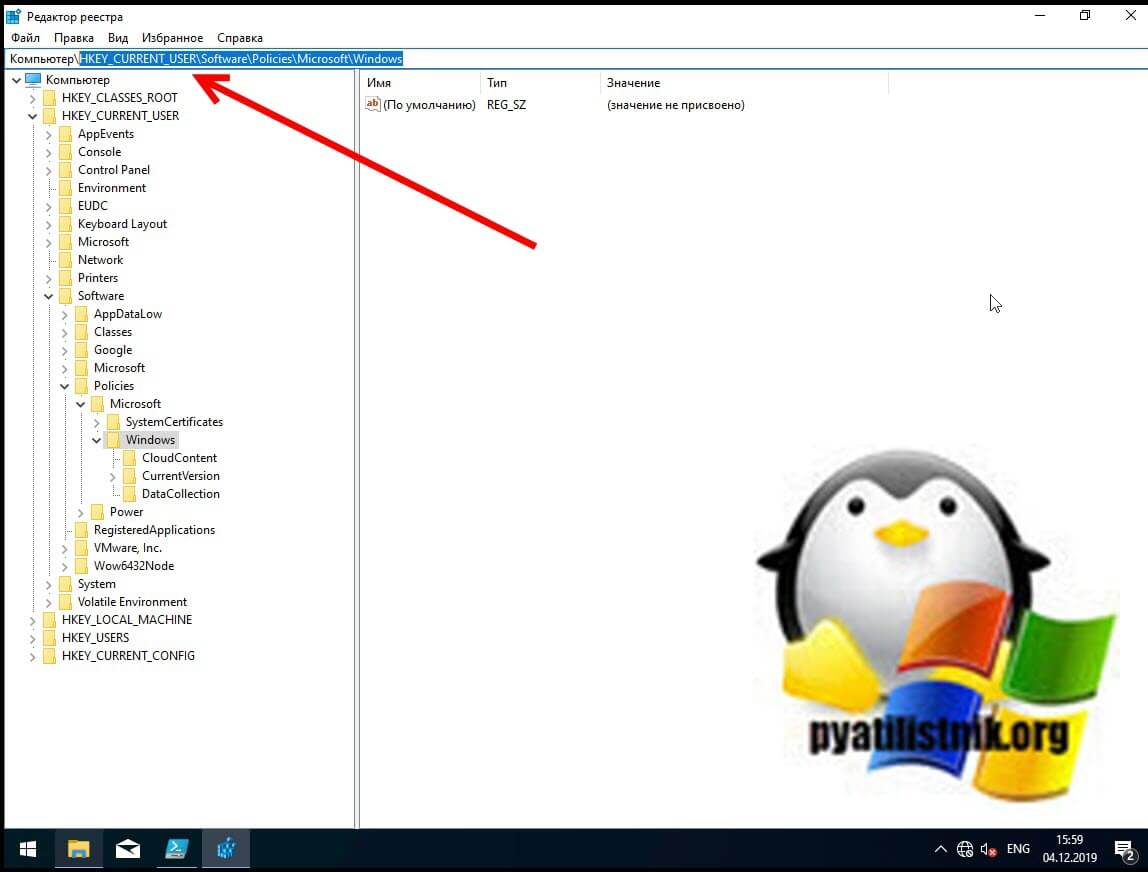Image resolution: width=1148 pixels, height=872 pixels.
Task: Expand the AppEvents key
Action: coord(48,134)
